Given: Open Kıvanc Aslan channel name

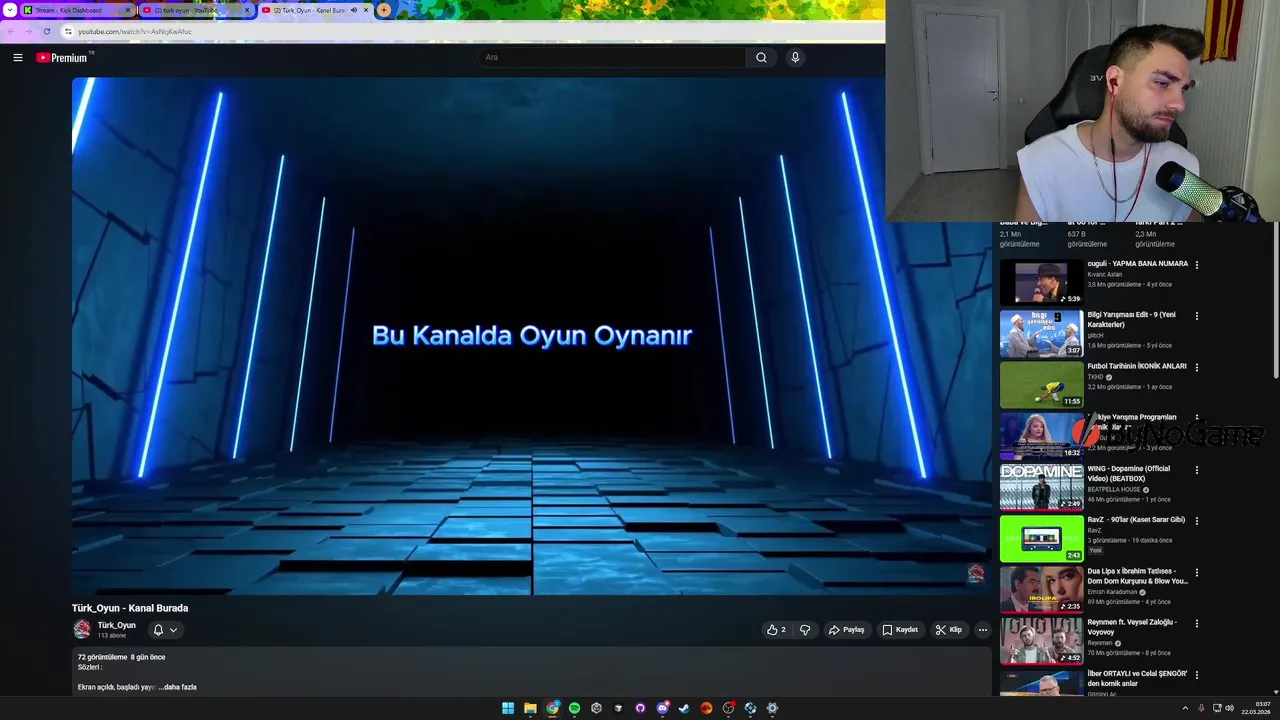Looking at the screenshot, I should pyautogui.click(x=1105, y=274).
